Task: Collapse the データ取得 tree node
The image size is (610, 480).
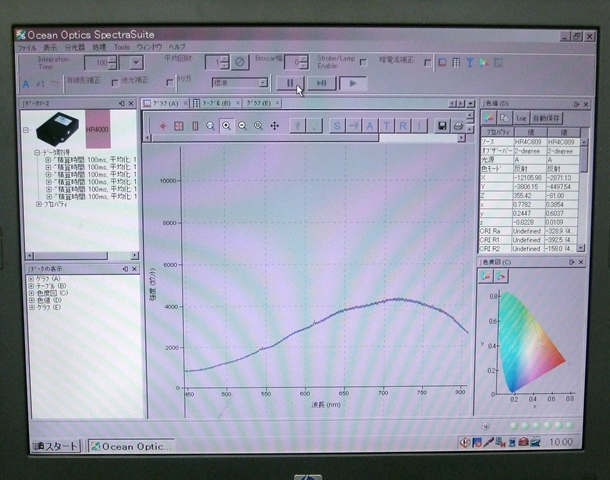Action: pyautogui.click(x=37, y=152)
